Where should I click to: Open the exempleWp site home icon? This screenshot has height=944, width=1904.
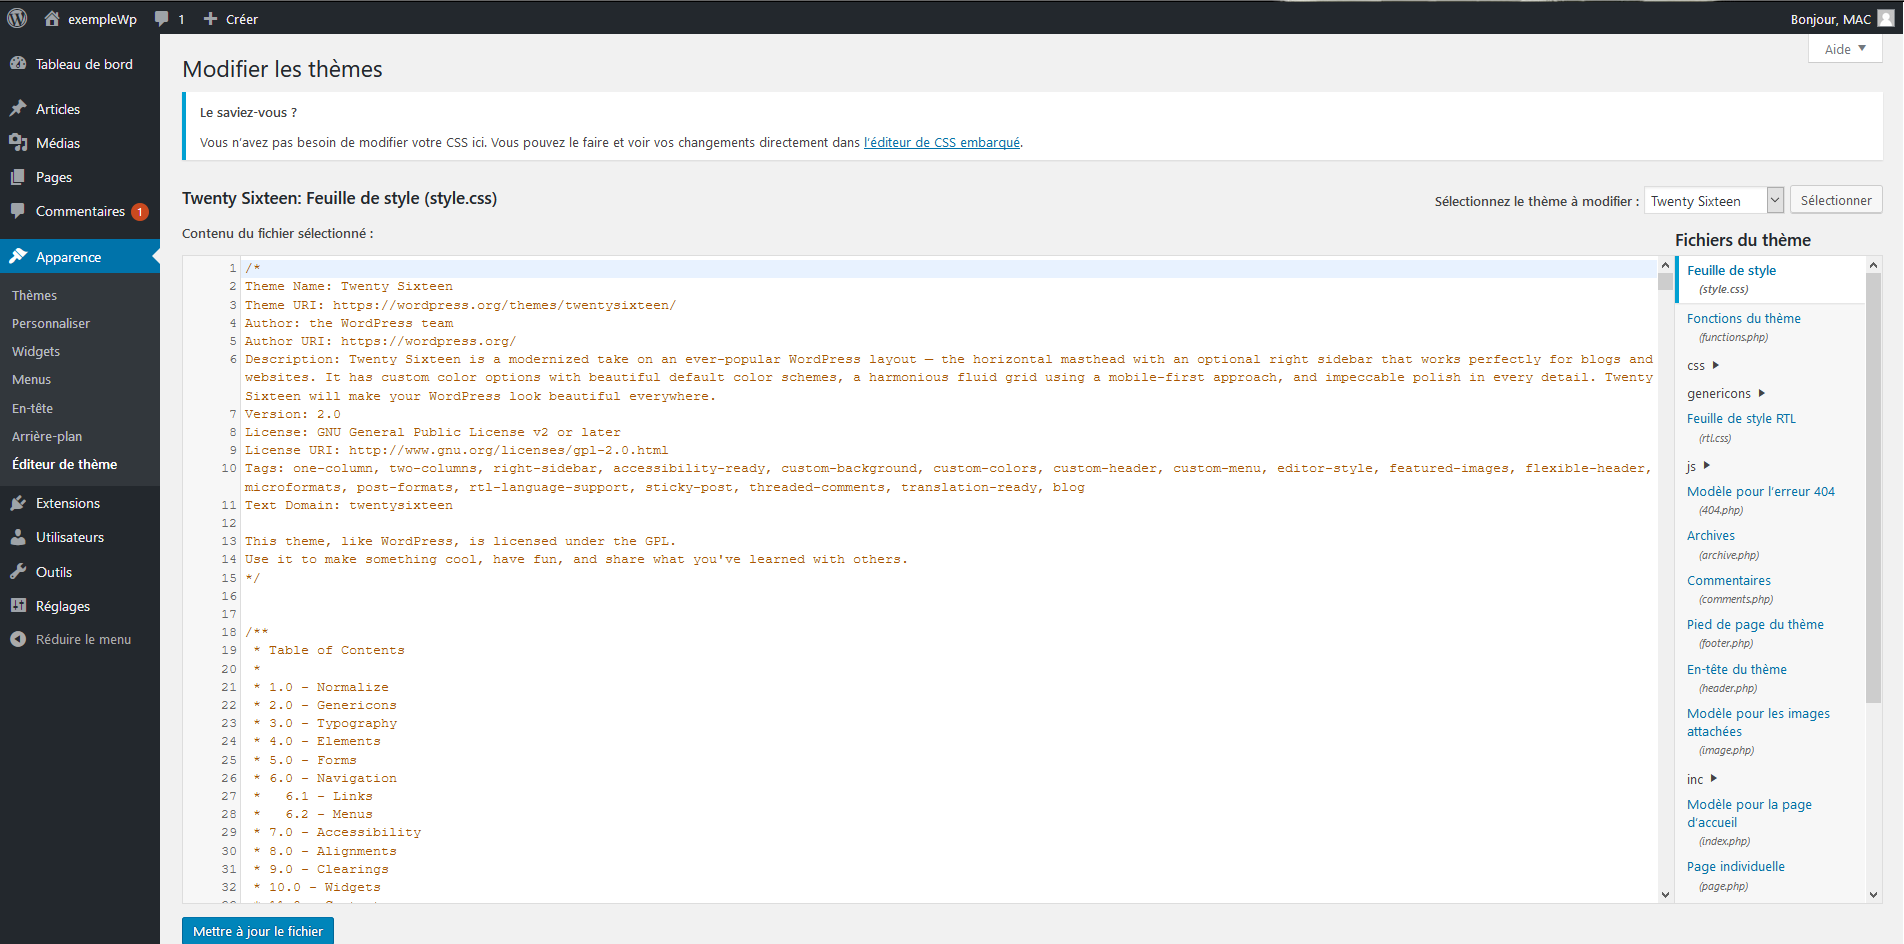[x=52, y=18]
